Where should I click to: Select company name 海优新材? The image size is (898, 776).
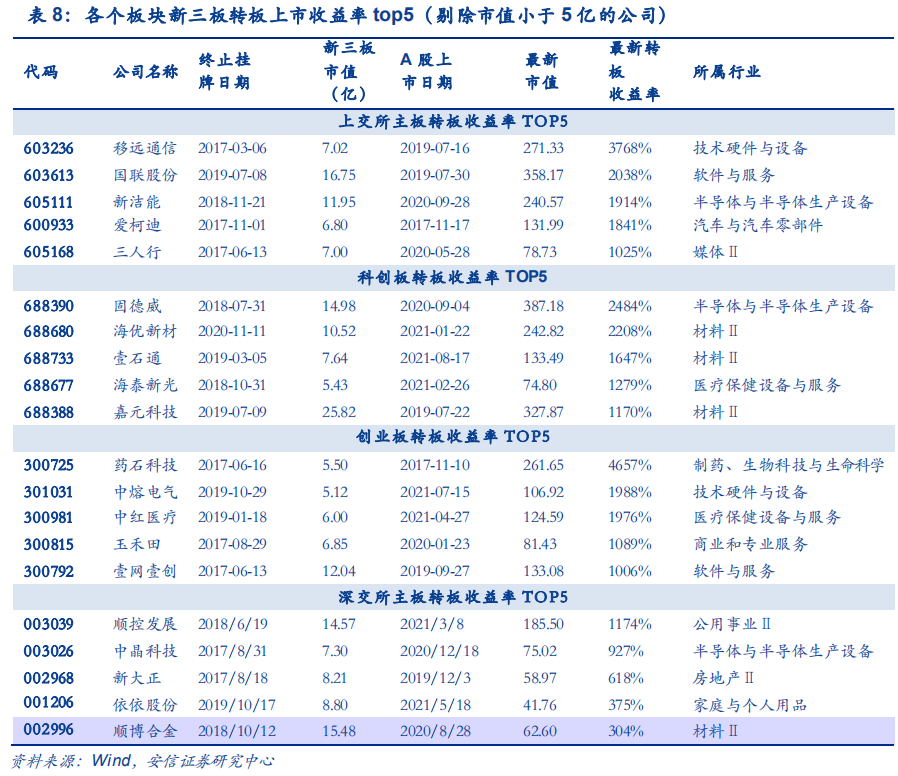coord(145,332)
